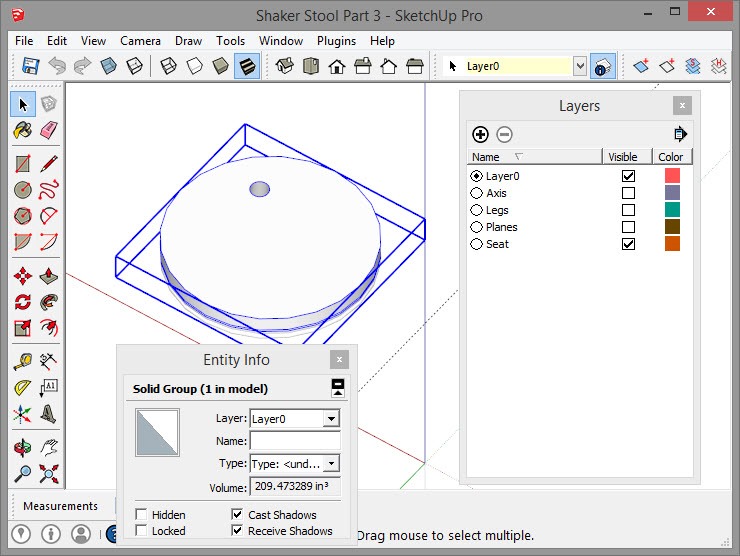Select the Paint Bucket tool

(22, 131)
